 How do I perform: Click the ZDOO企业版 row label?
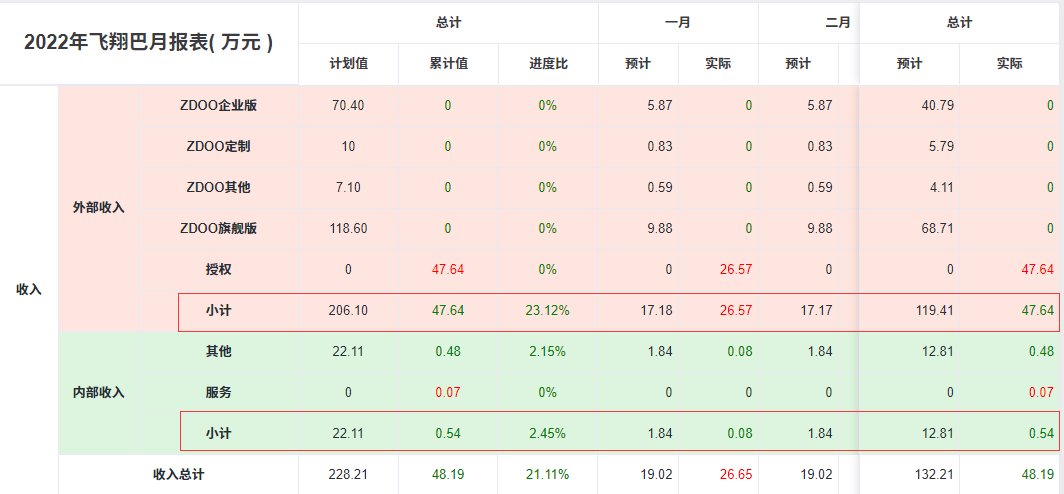pos(218,106)
